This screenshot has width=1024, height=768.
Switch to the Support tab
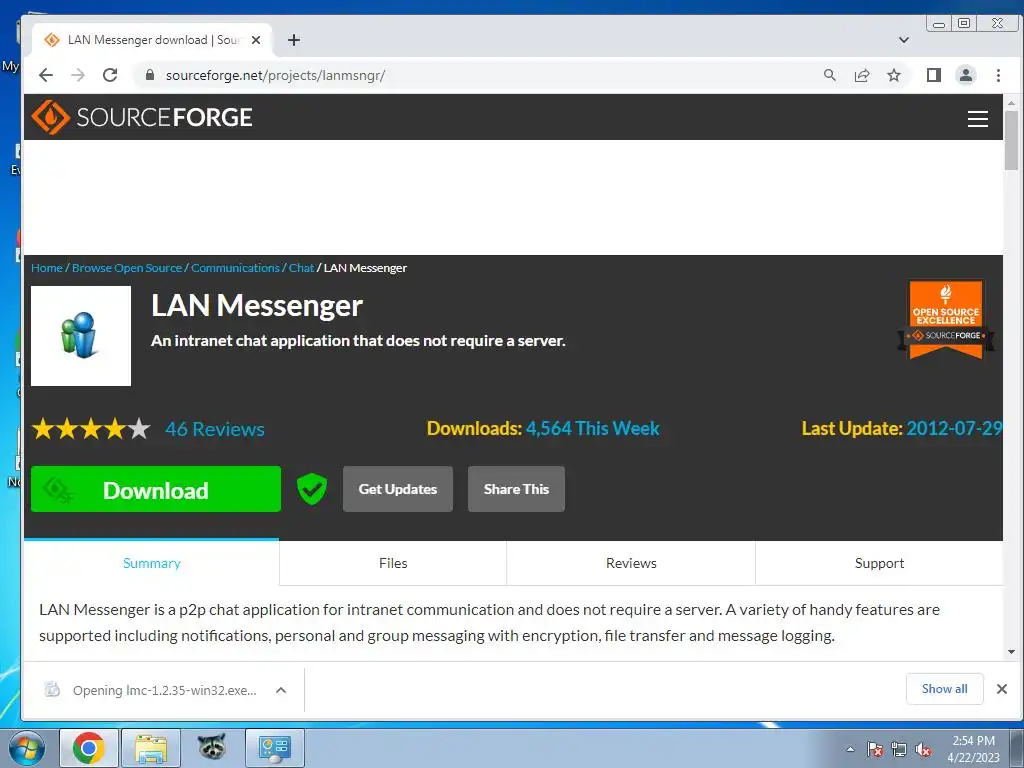[880, 563]
